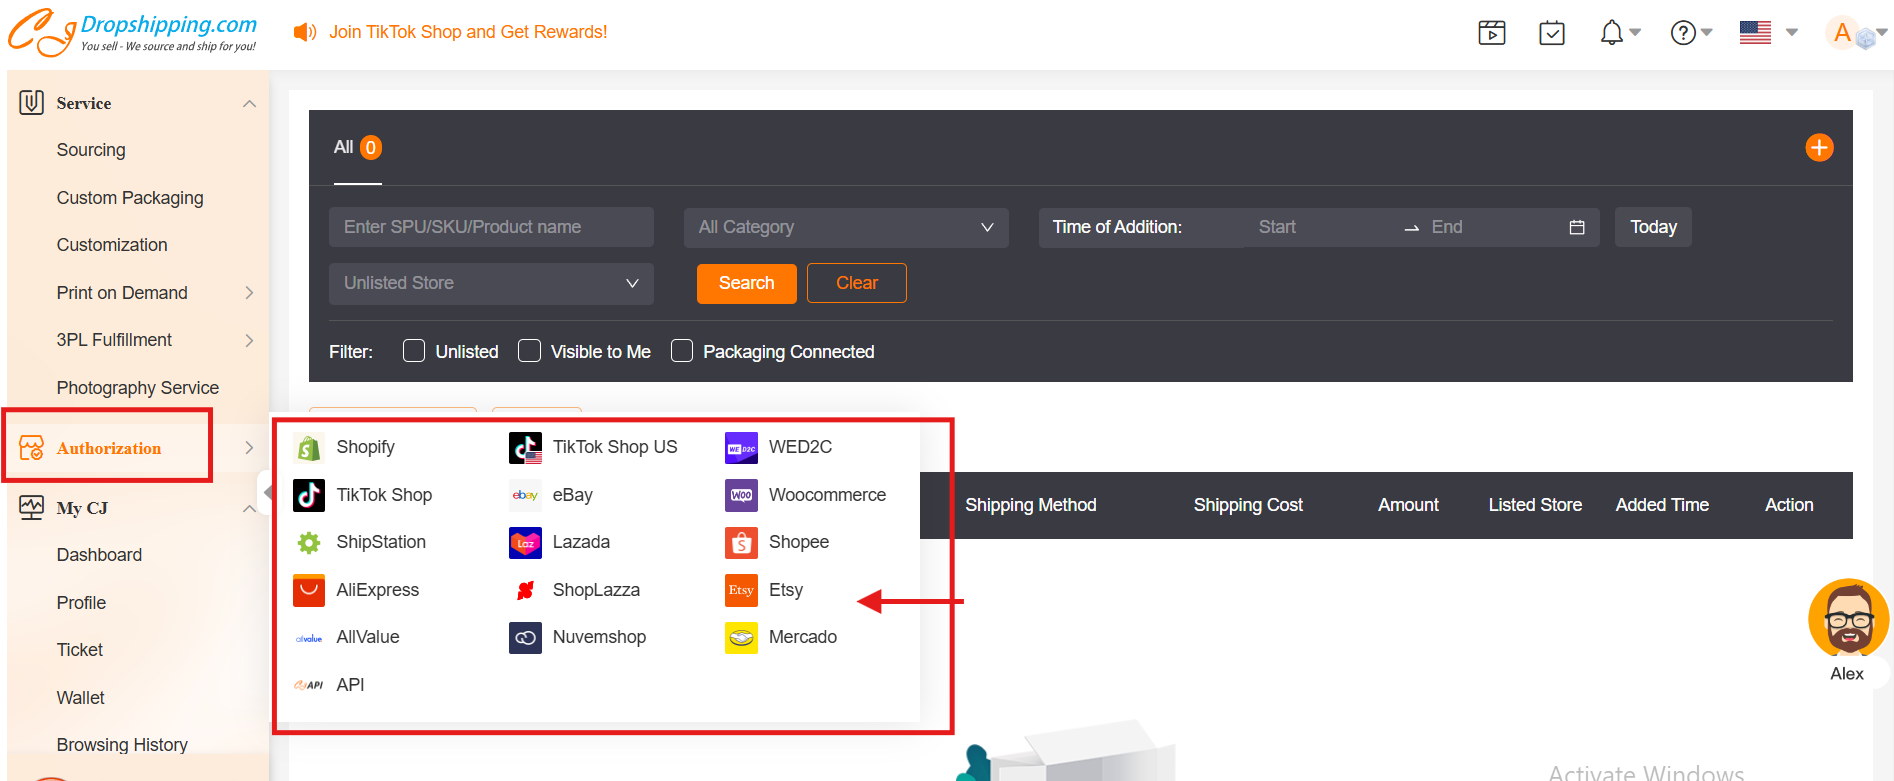Screen dimensions: 1894x781
Task: Expand the Authorization submenu arrow
Action: pos(249,448)
